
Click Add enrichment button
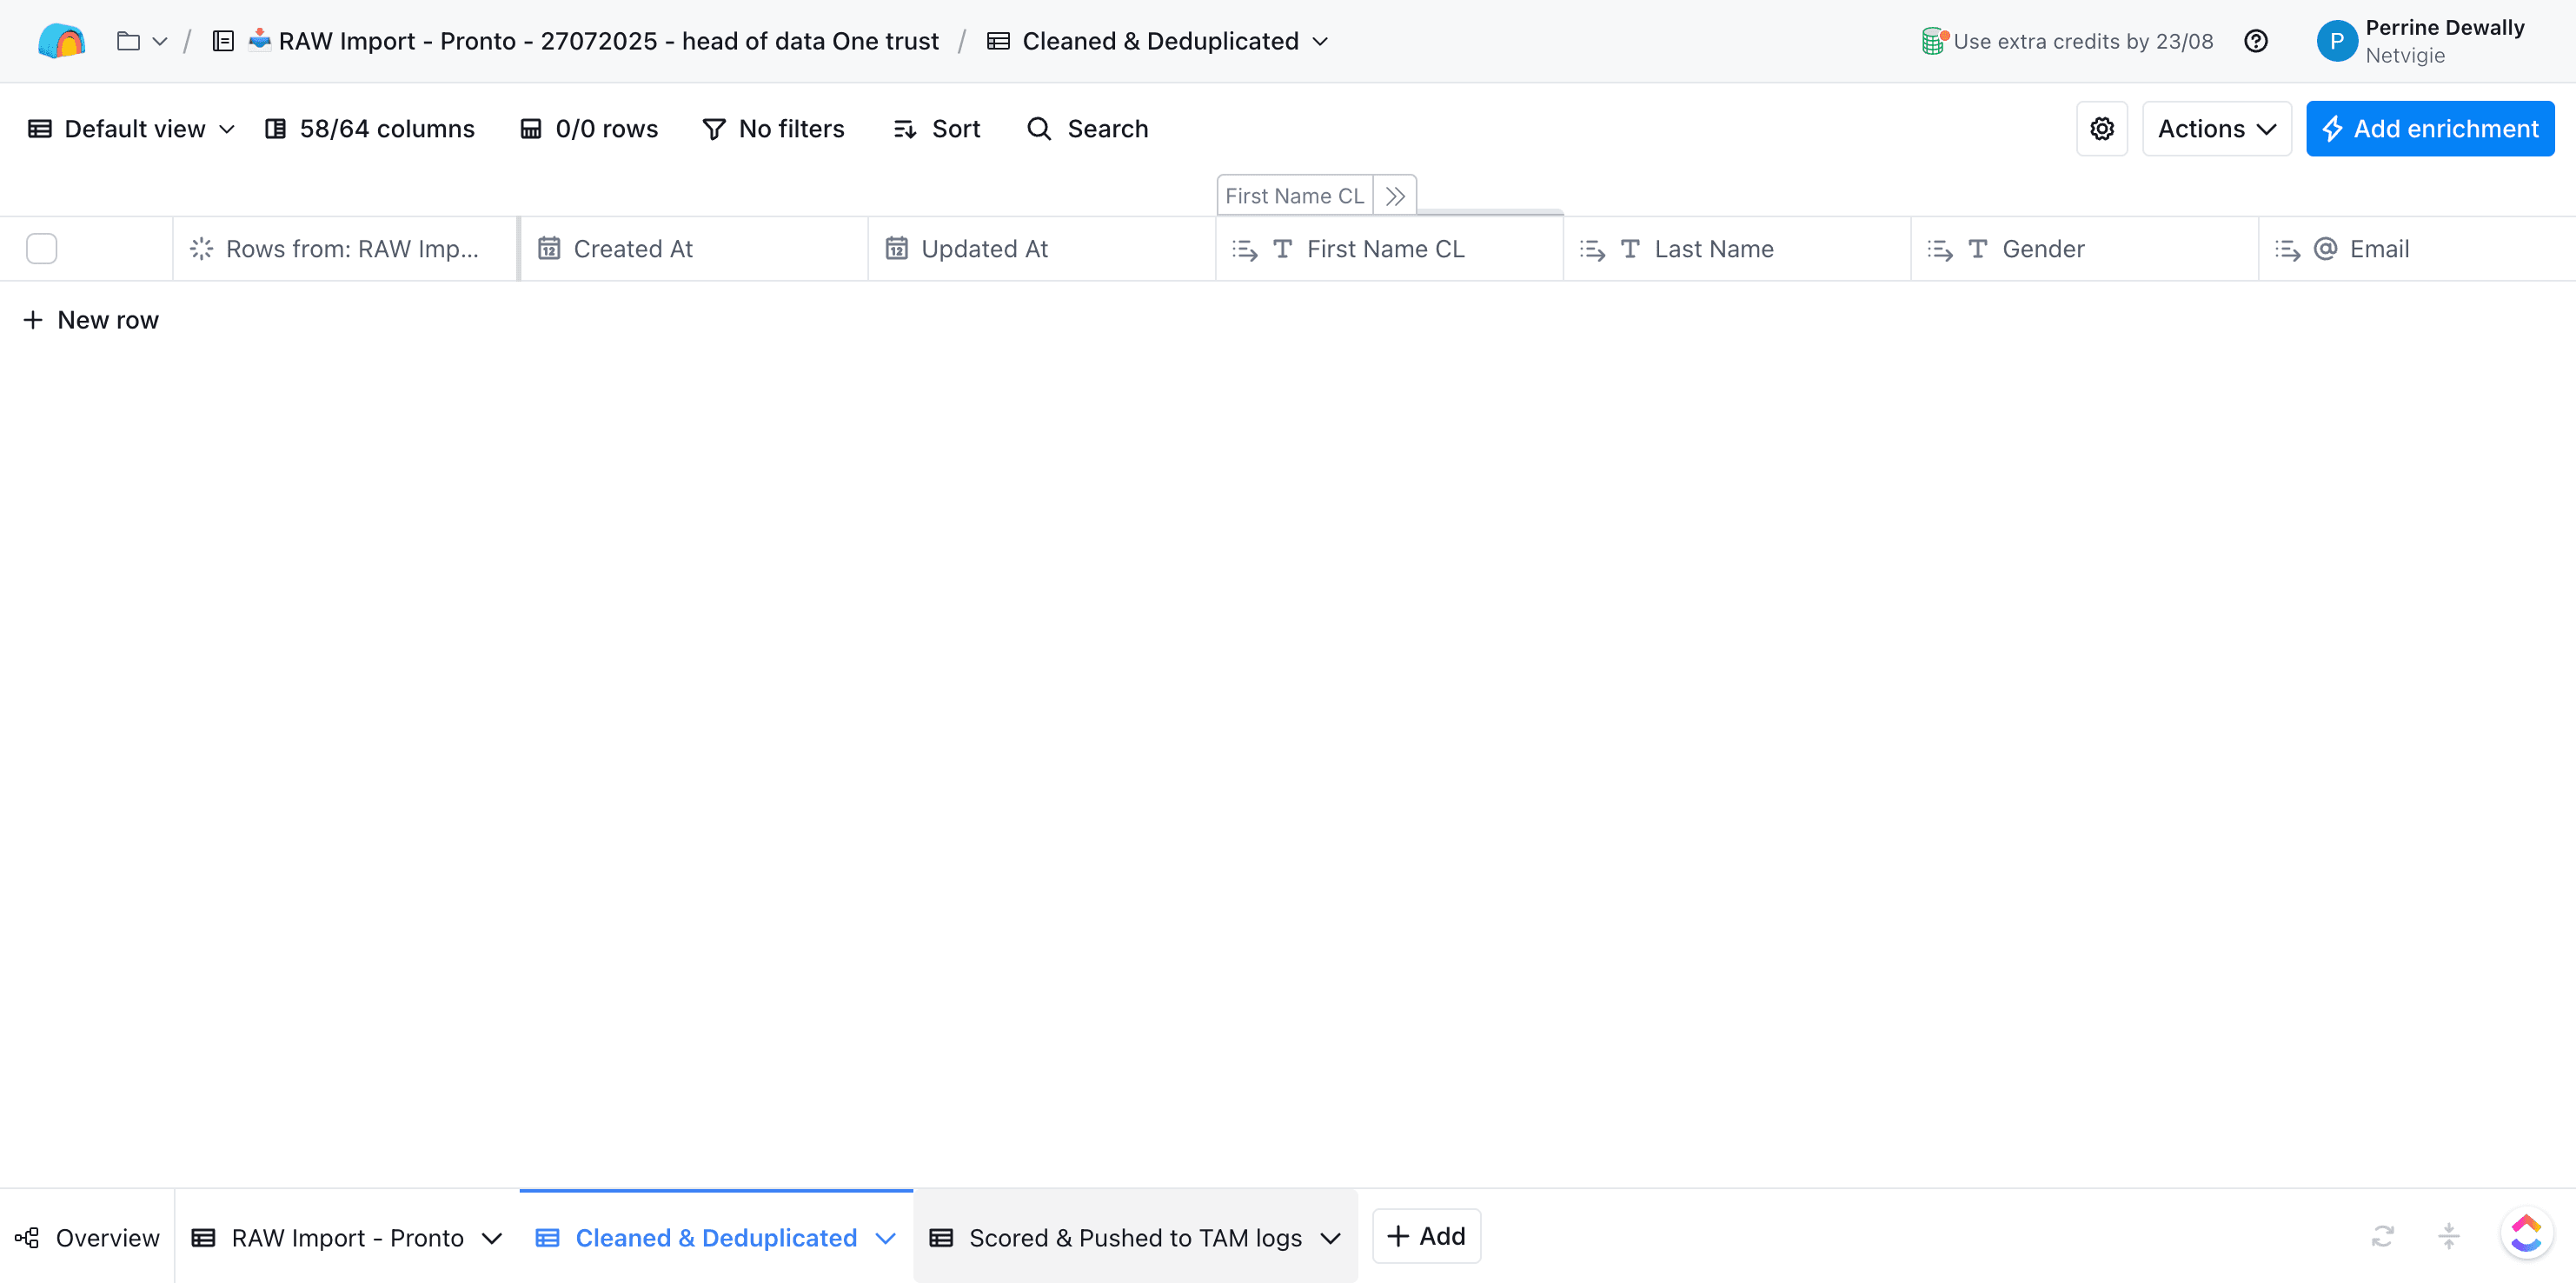2430,129
